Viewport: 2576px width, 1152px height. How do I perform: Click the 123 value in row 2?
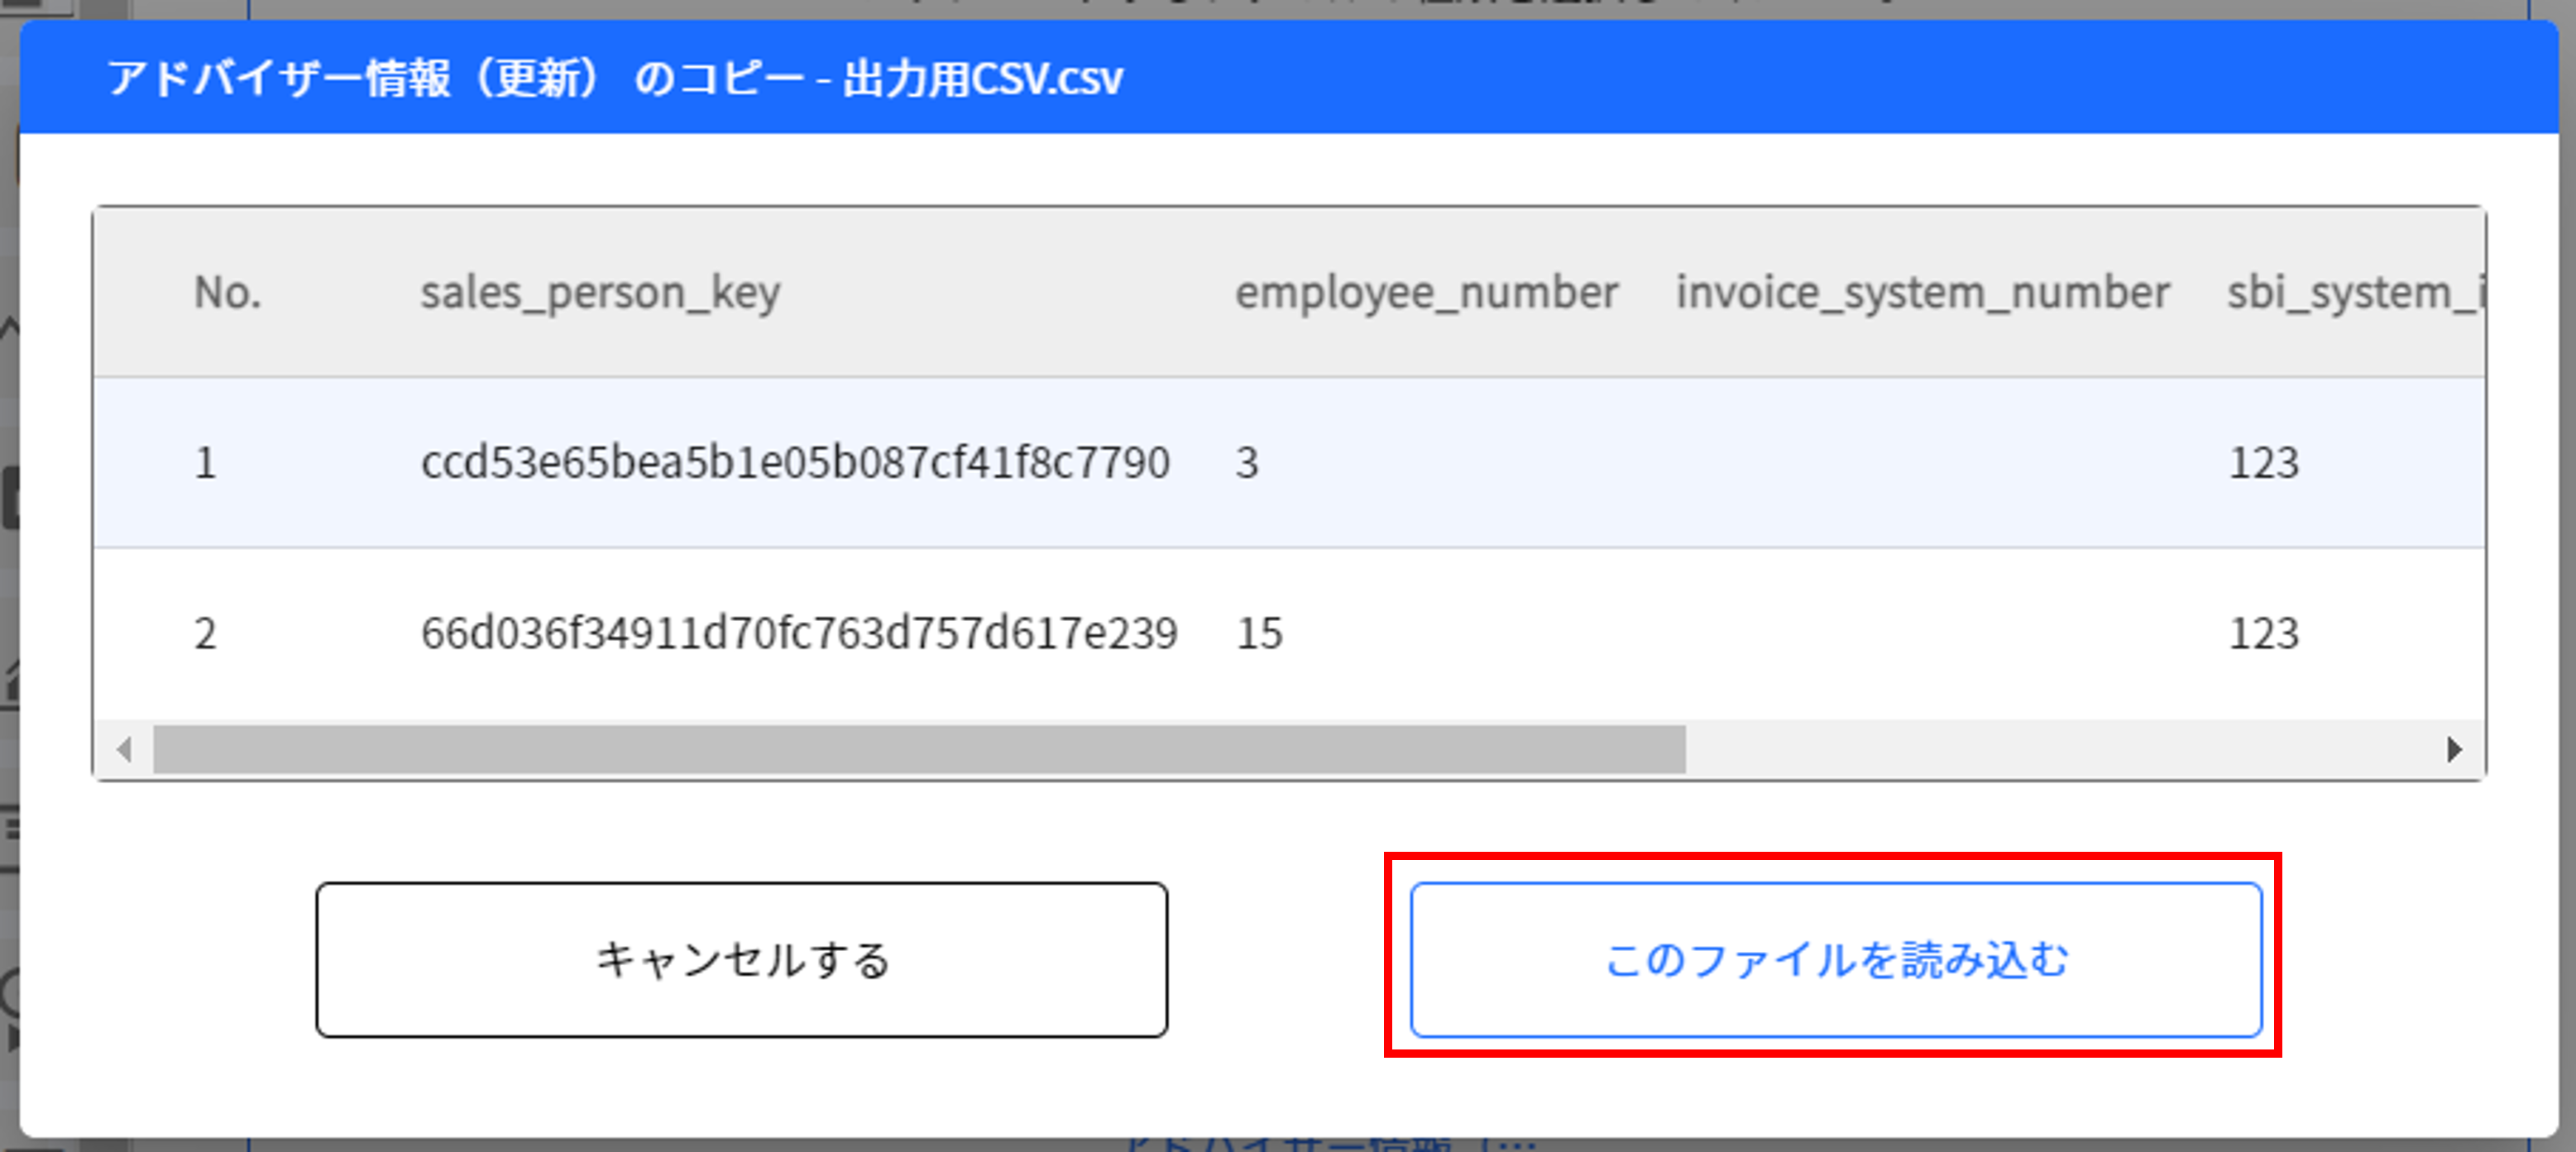click(2263, 633)
